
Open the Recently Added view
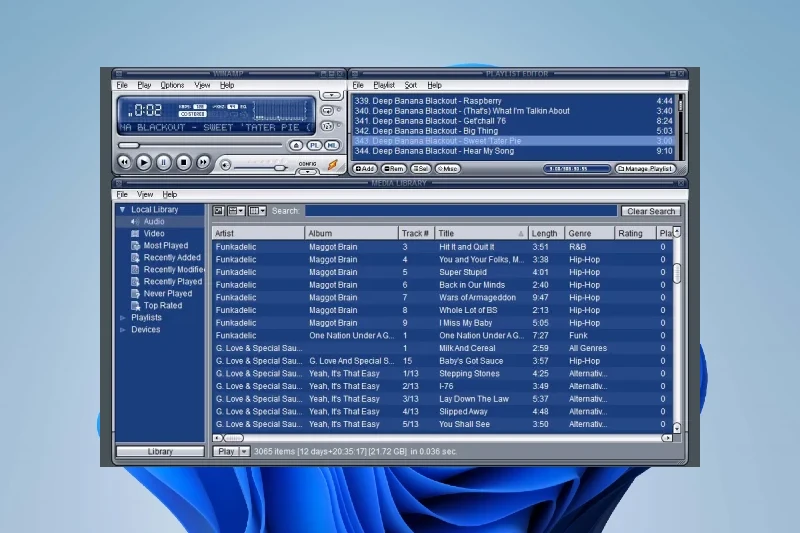[172, 258]
